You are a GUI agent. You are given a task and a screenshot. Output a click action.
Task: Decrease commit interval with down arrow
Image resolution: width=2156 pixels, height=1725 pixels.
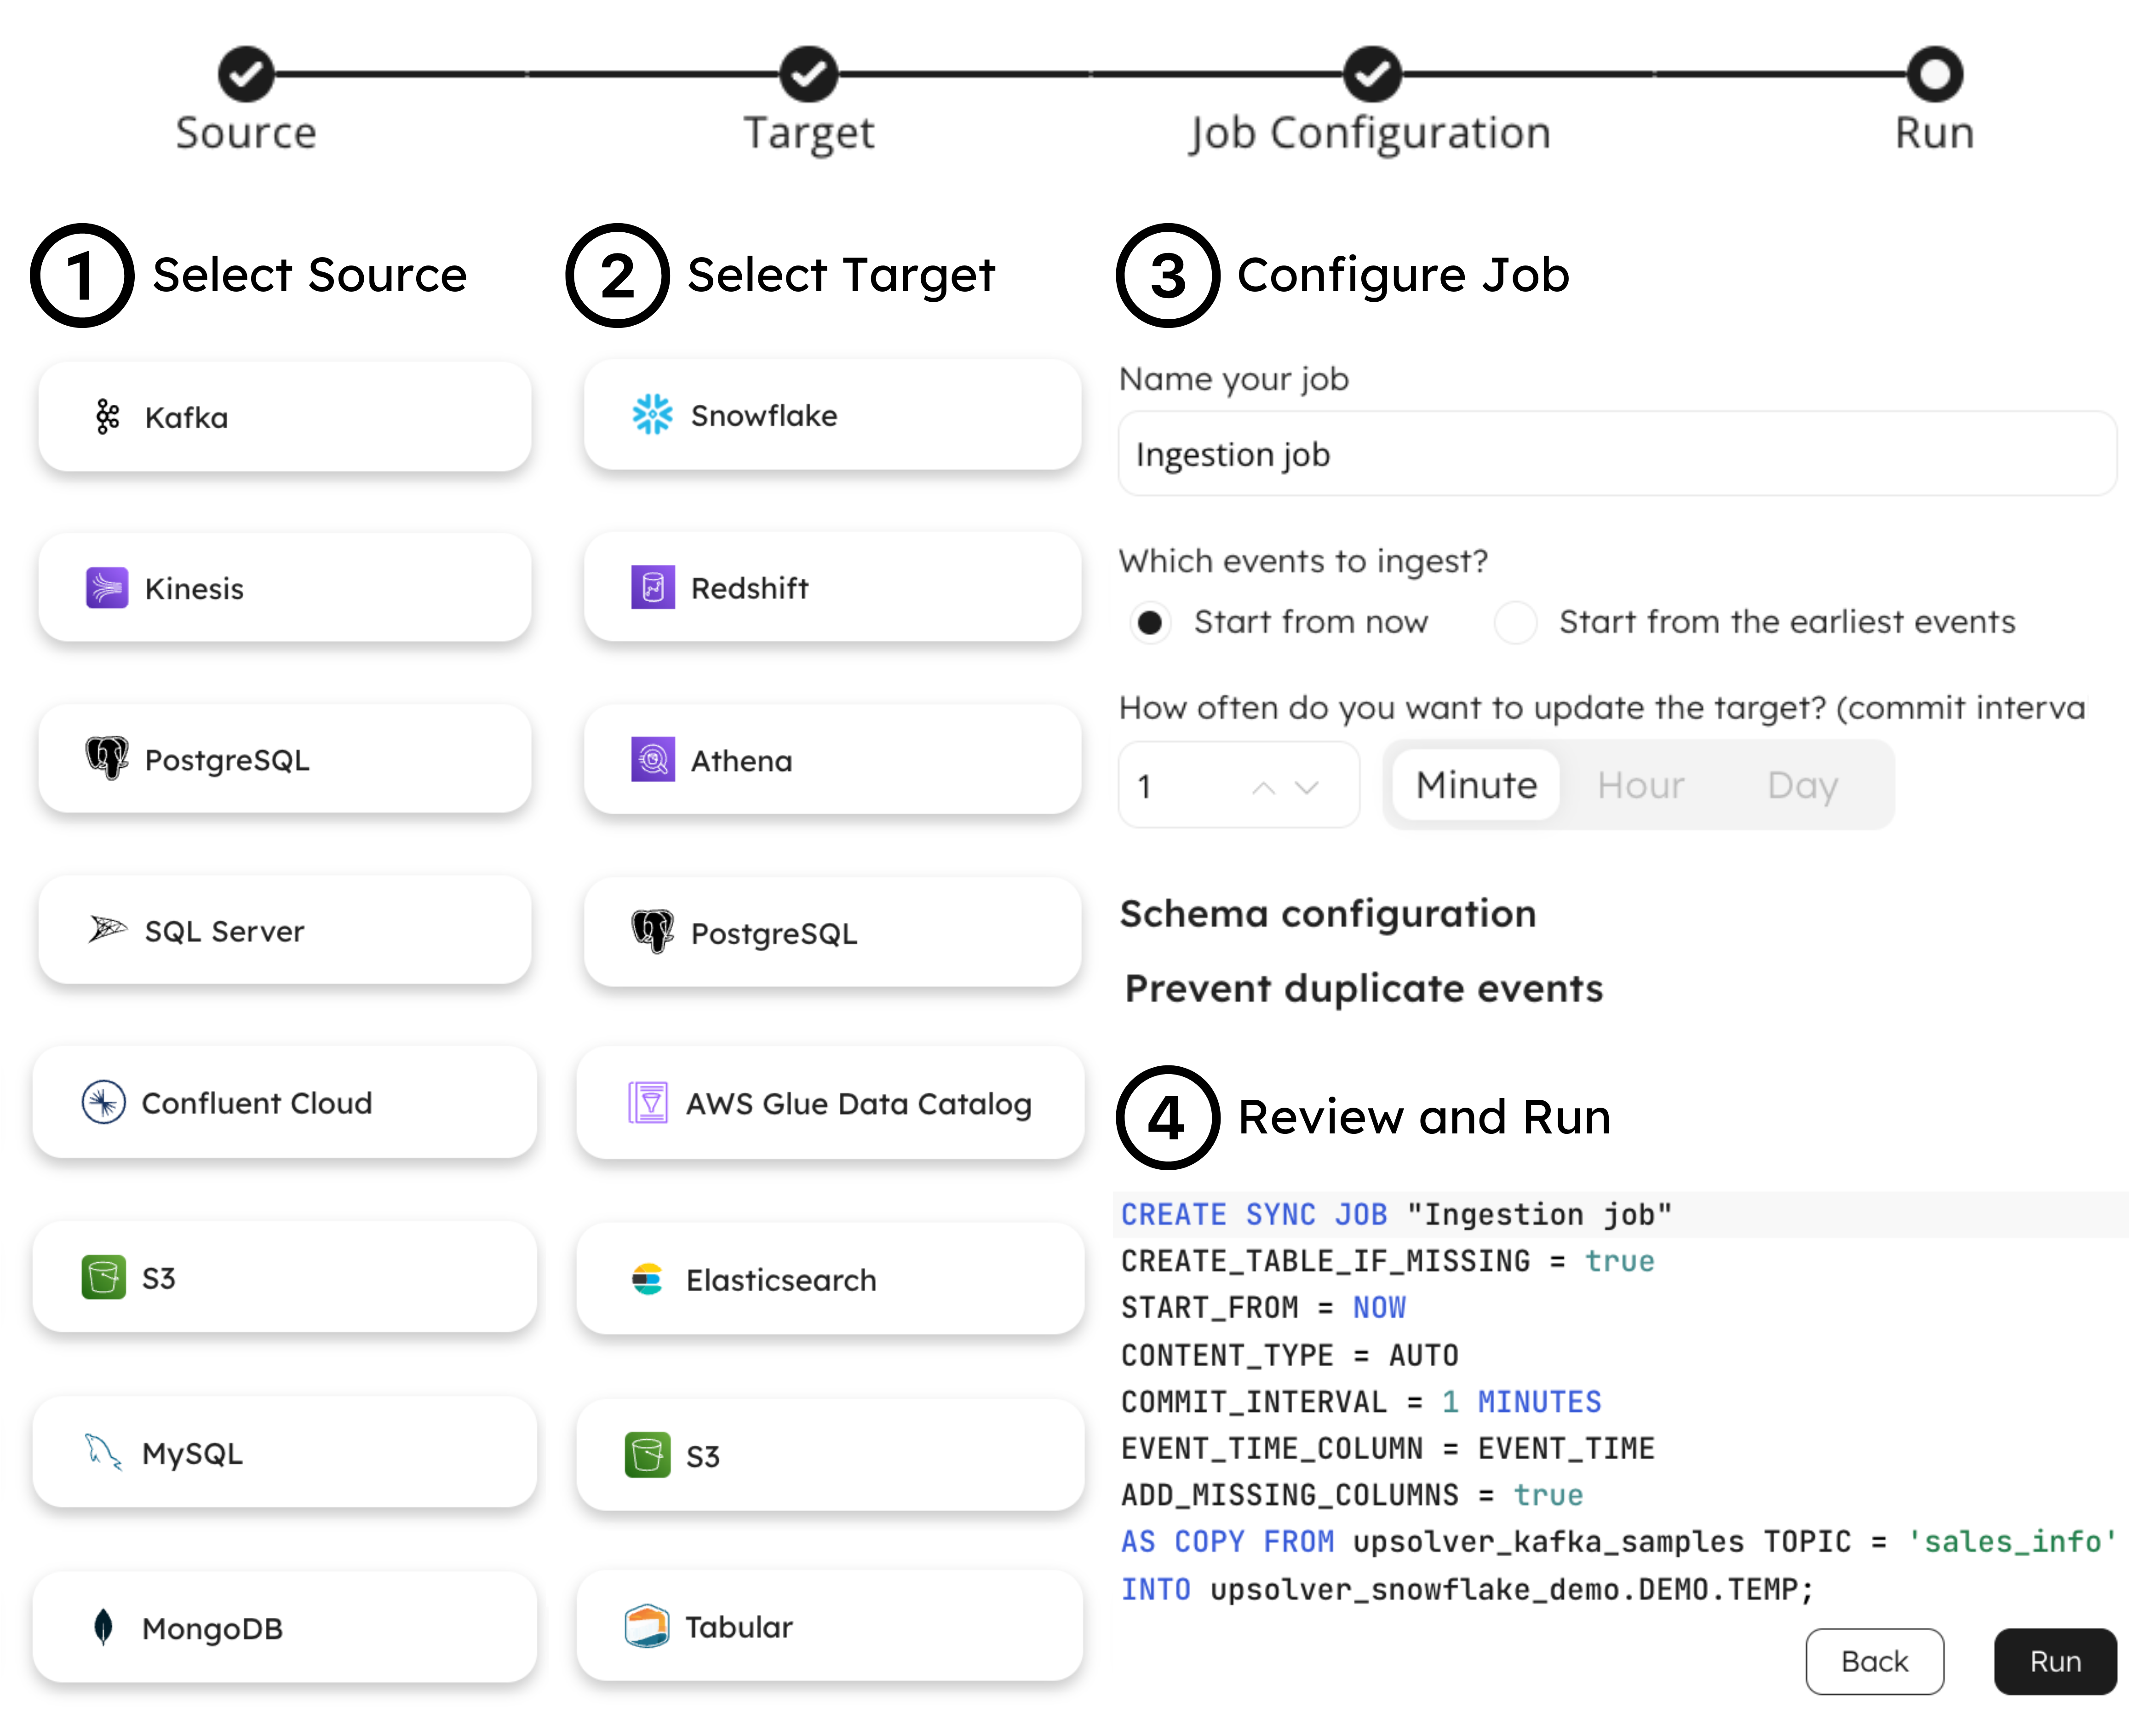pos(1306,788)
